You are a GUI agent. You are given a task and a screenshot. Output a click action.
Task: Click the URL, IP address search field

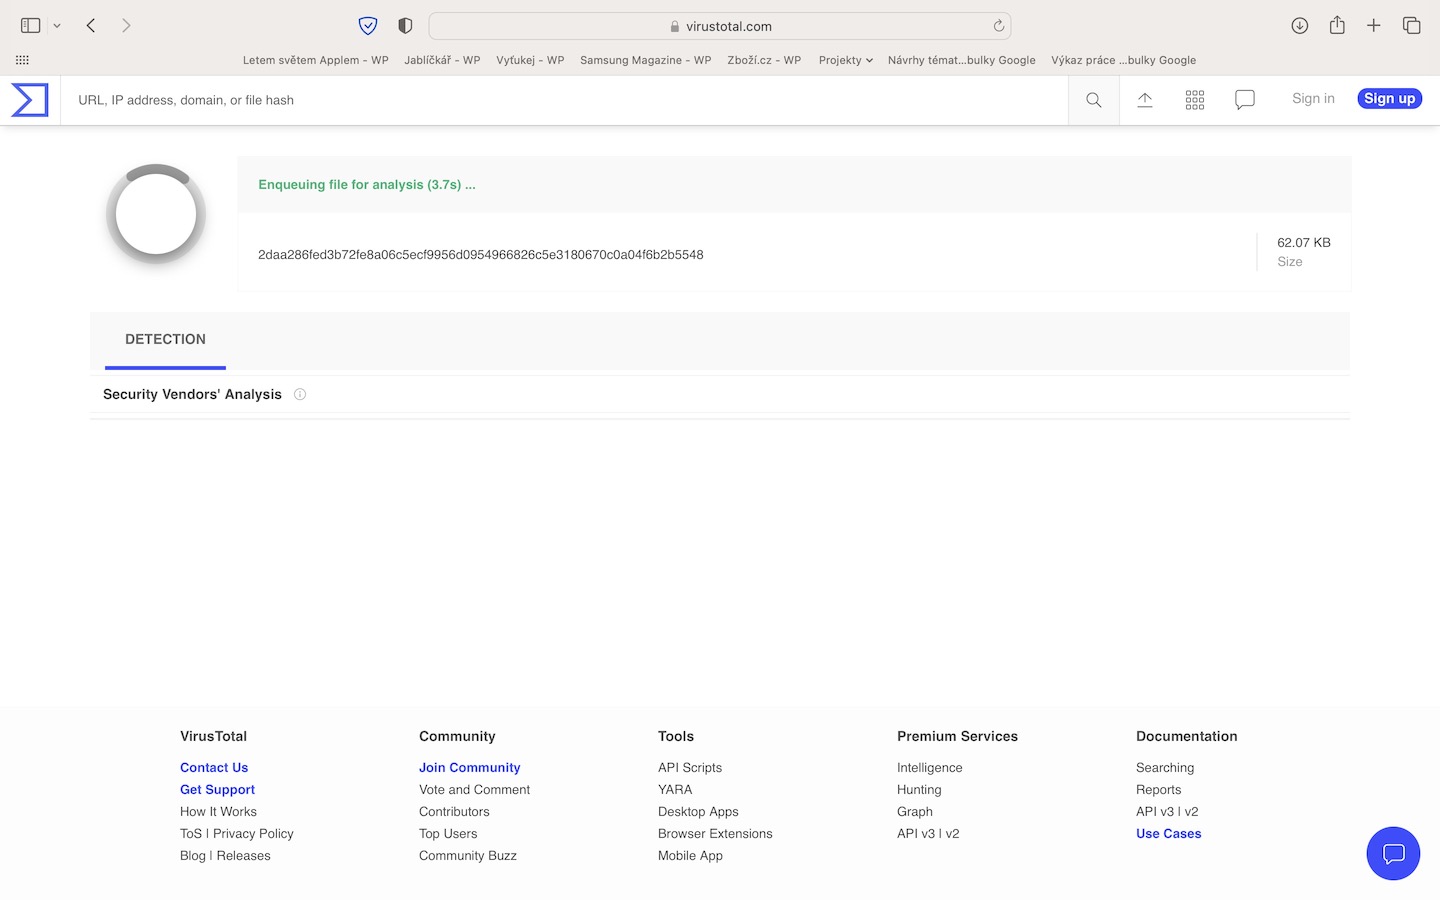click(560, 100)
